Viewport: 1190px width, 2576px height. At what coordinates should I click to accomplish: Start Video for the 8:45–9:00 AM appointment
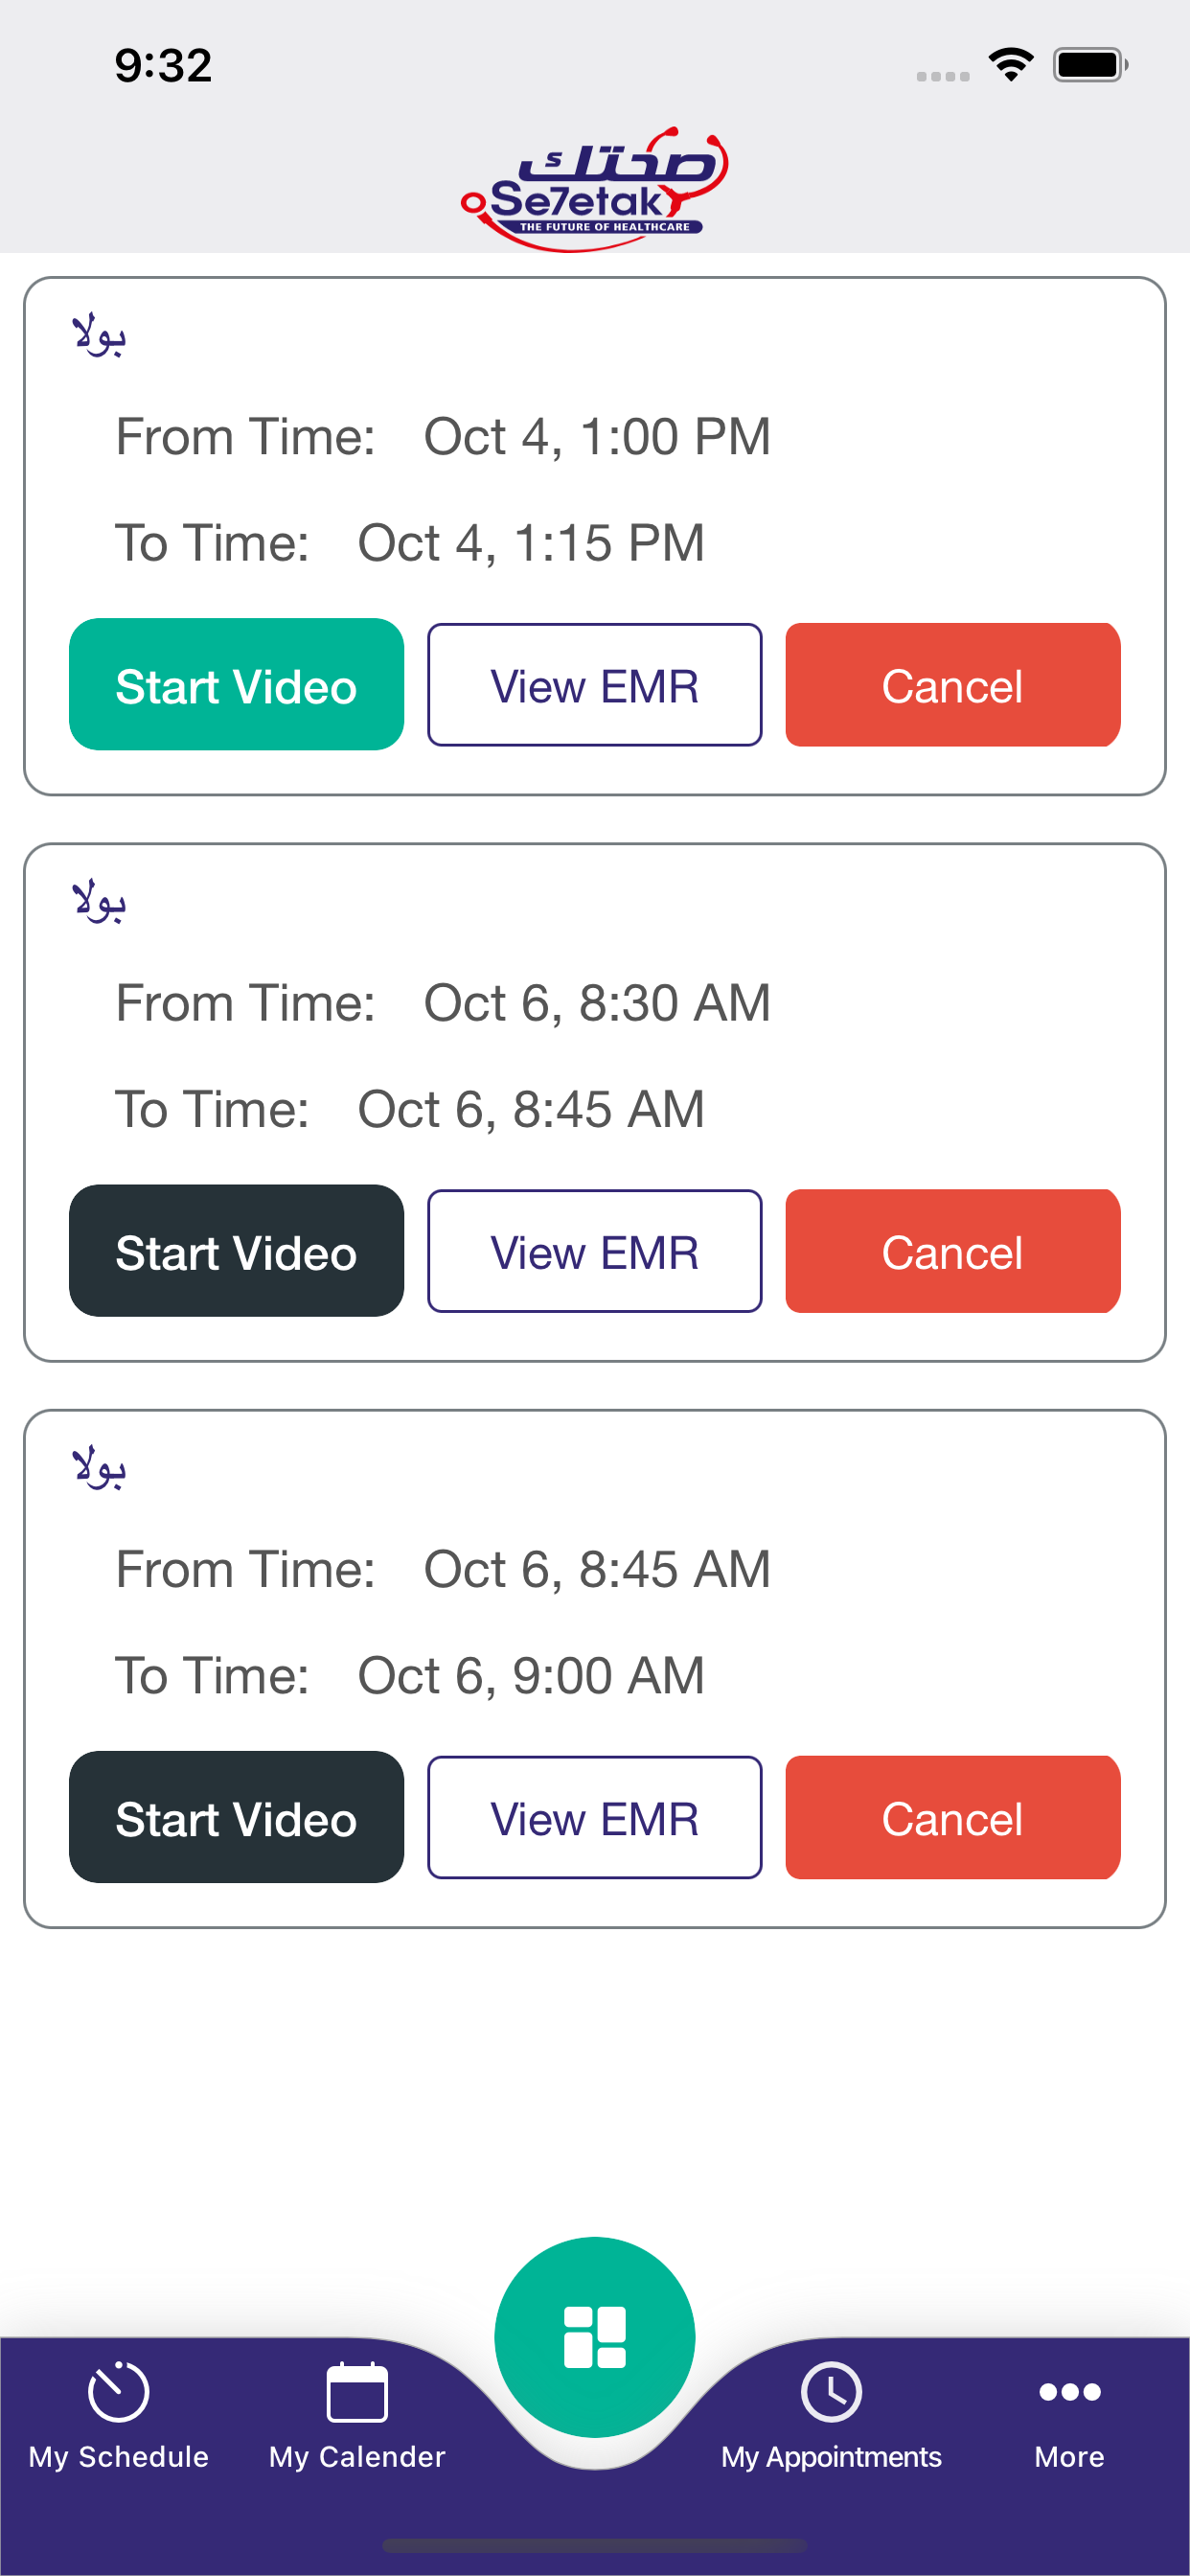coord(237,1817)
